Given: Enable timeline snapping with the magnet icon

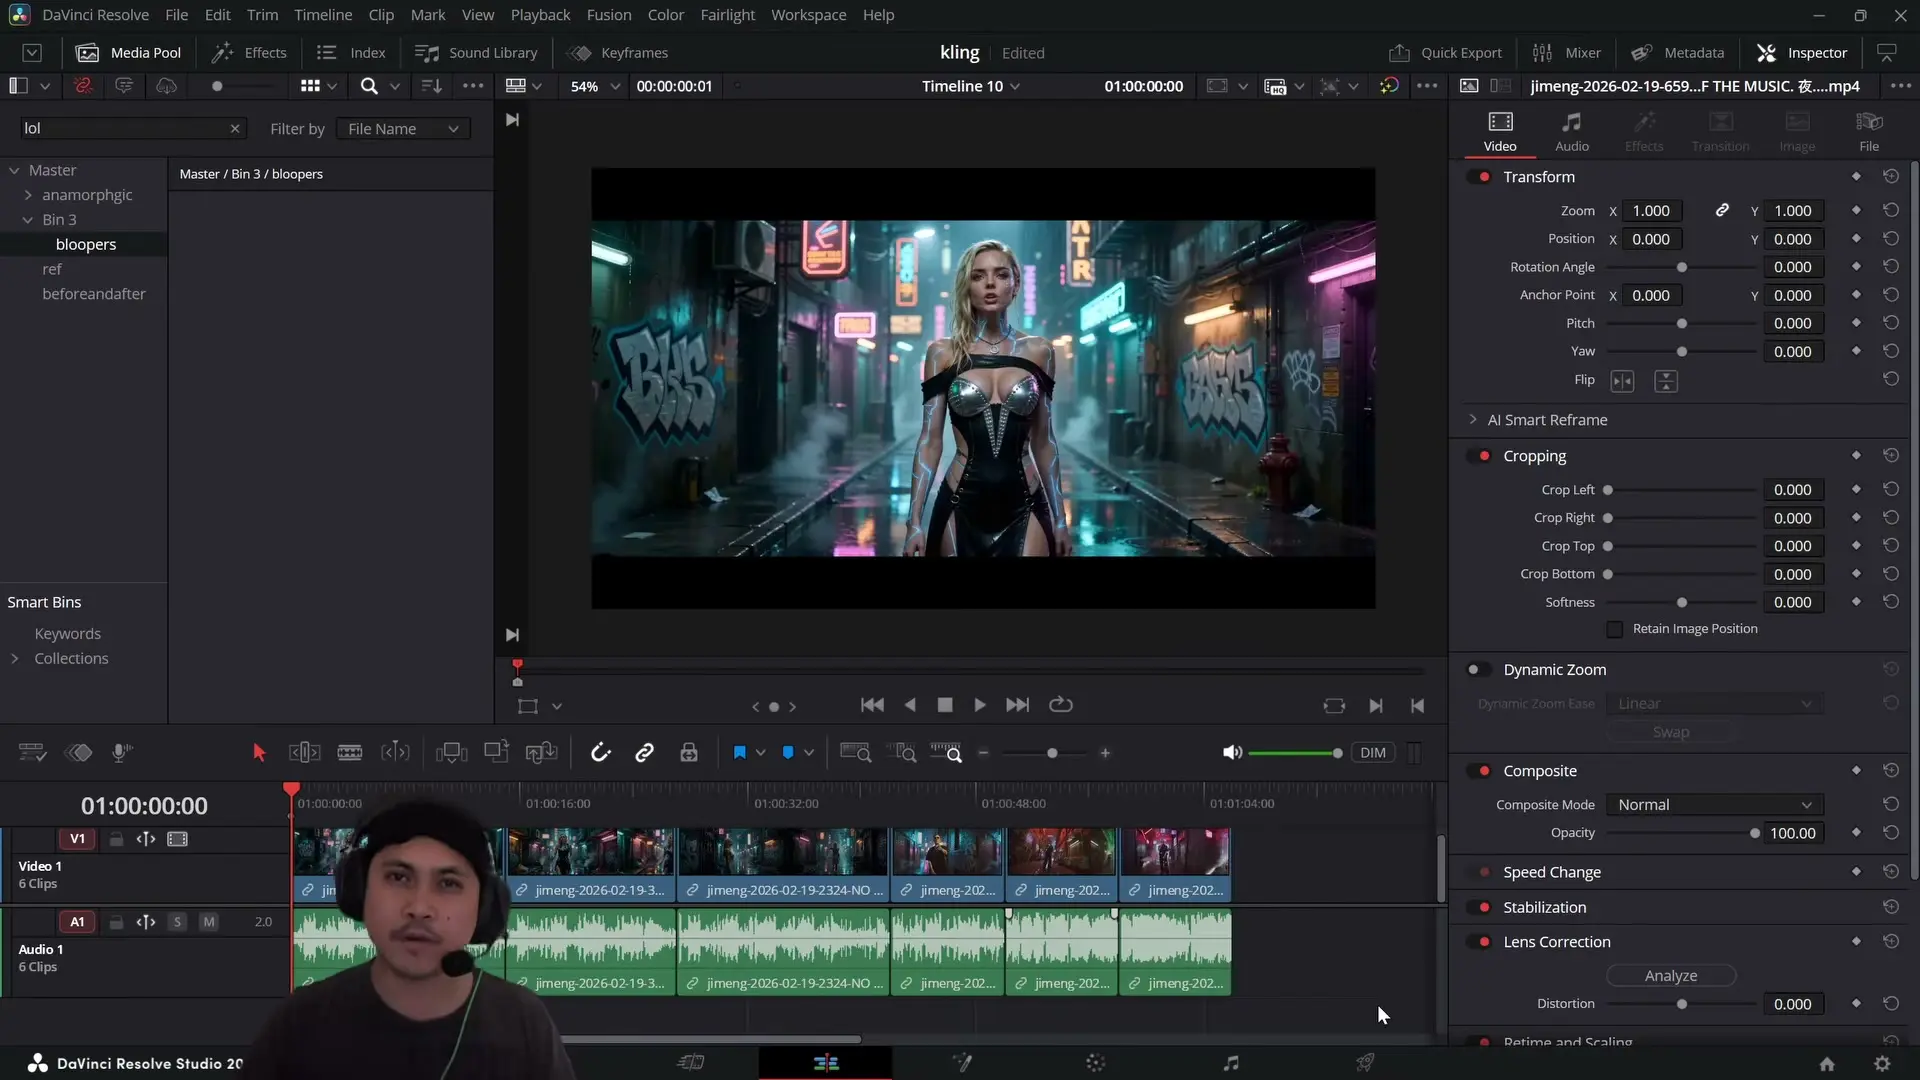Looking at the screenshot, I should (599, 752).
